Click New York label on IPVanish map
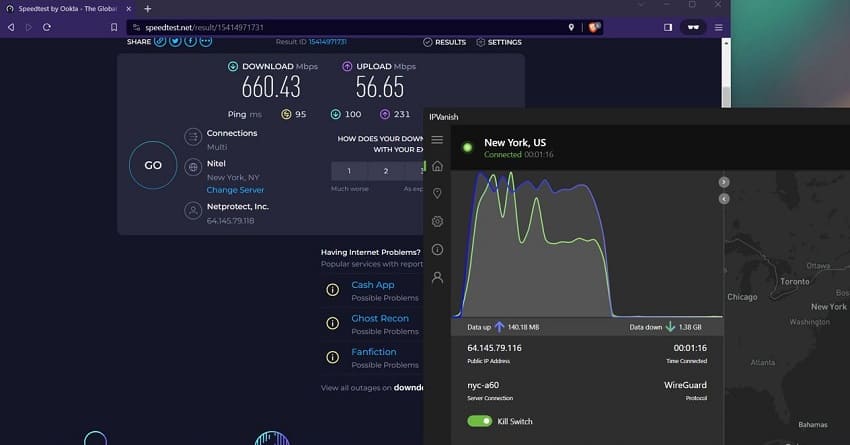Viewport: 850px width, 445px height. tap(828, 307)
